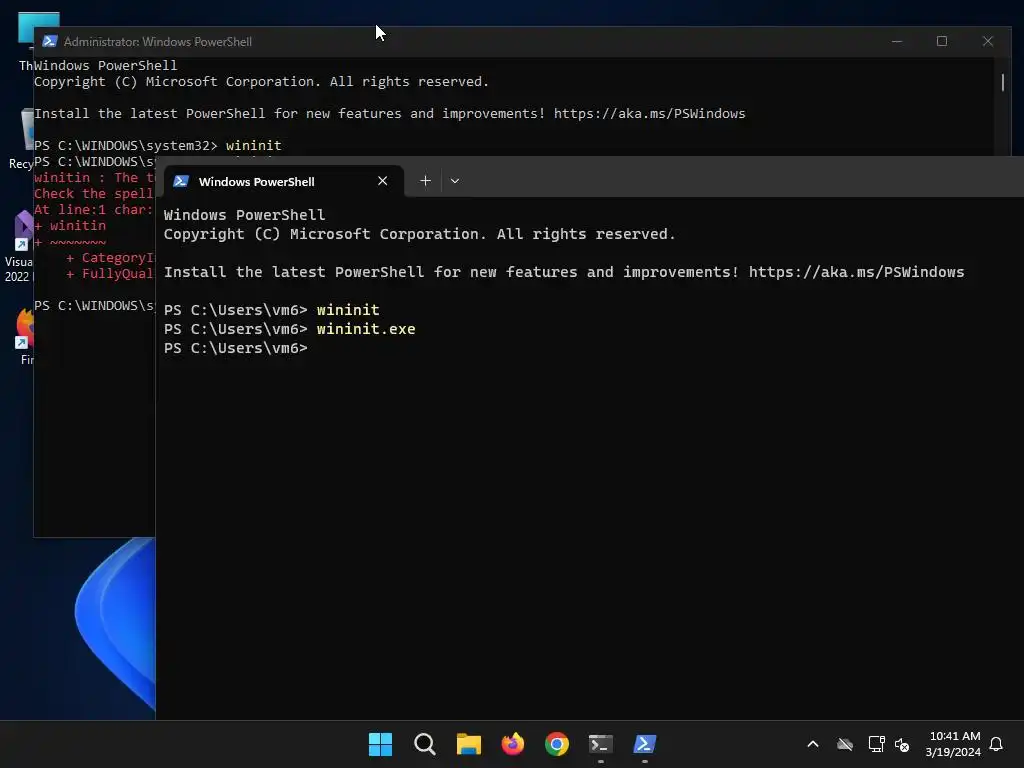1024x768 pixels.
Task: Maximize the Administrator PowerShell window
Action: (942, 41)
